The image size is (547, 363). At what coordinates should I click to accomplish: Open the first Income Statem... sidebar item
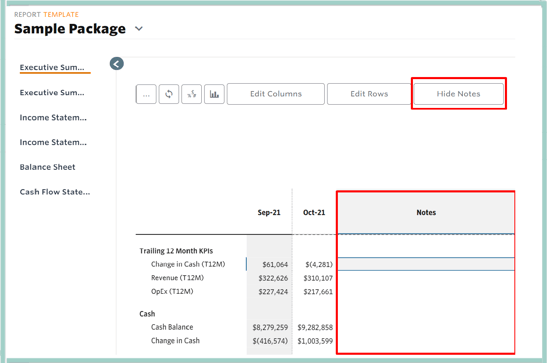tap(53, 118)
